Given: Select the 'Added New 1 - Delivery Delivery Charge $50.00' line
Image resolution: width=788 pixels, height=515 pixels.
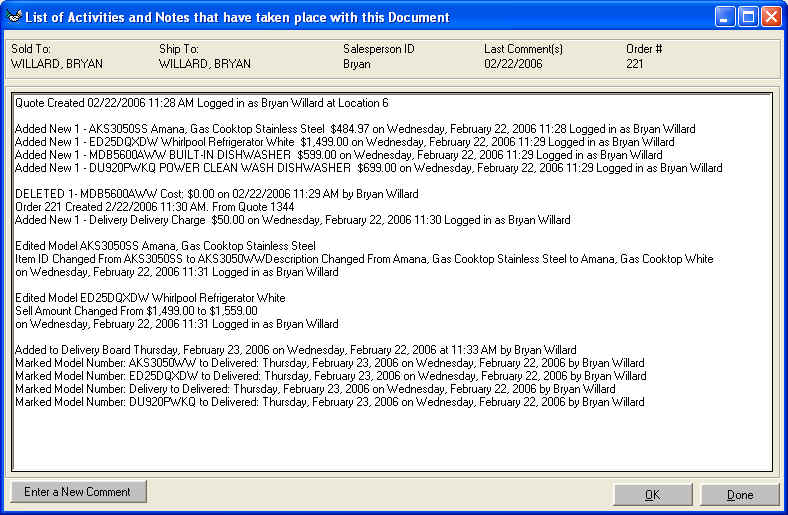Looking at the screenshot, I should pos(292,220).
